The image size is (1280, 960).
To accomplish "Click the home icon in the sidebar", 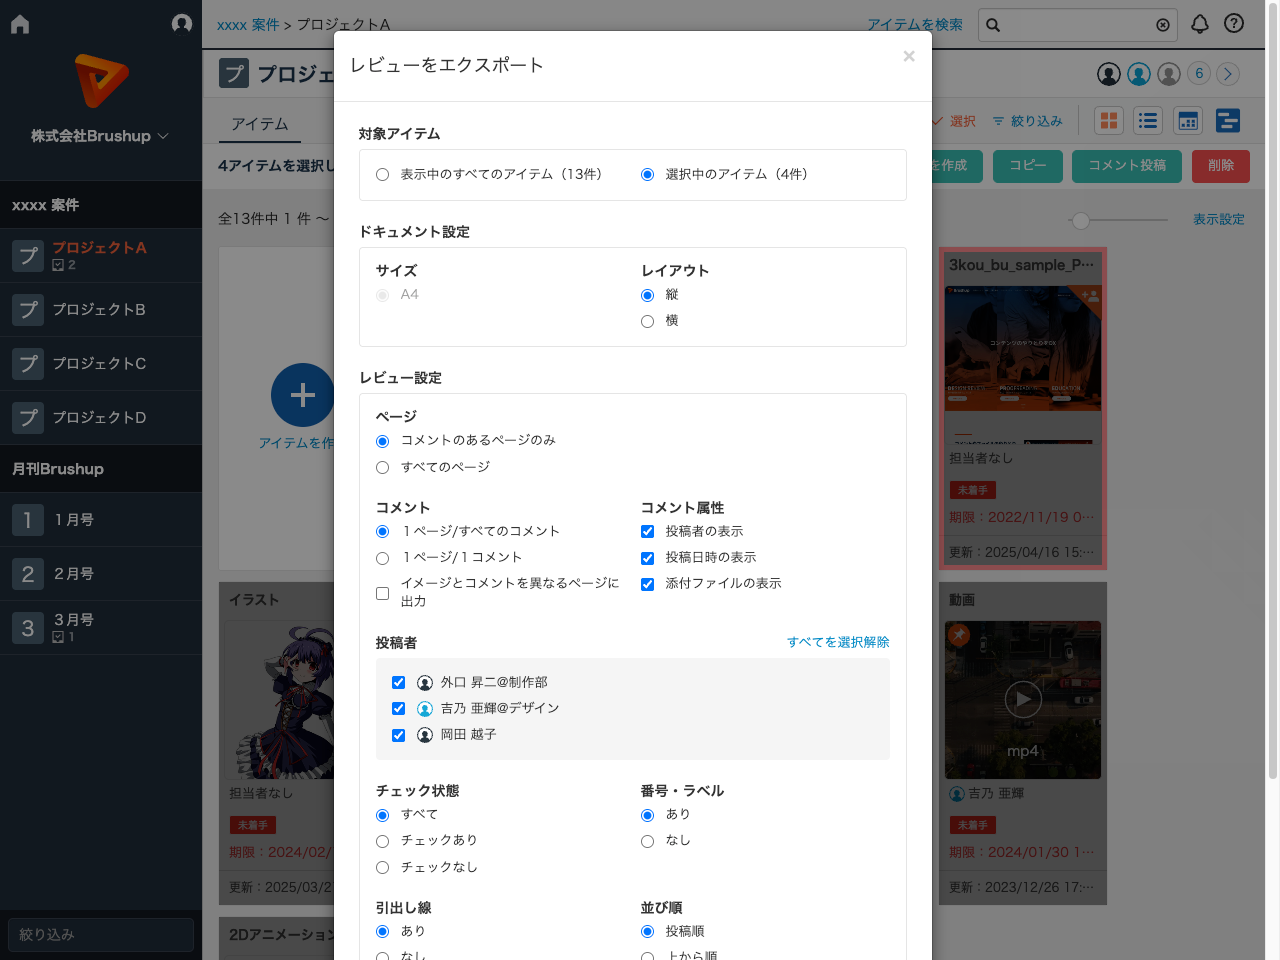I will [x=19, y=22].
